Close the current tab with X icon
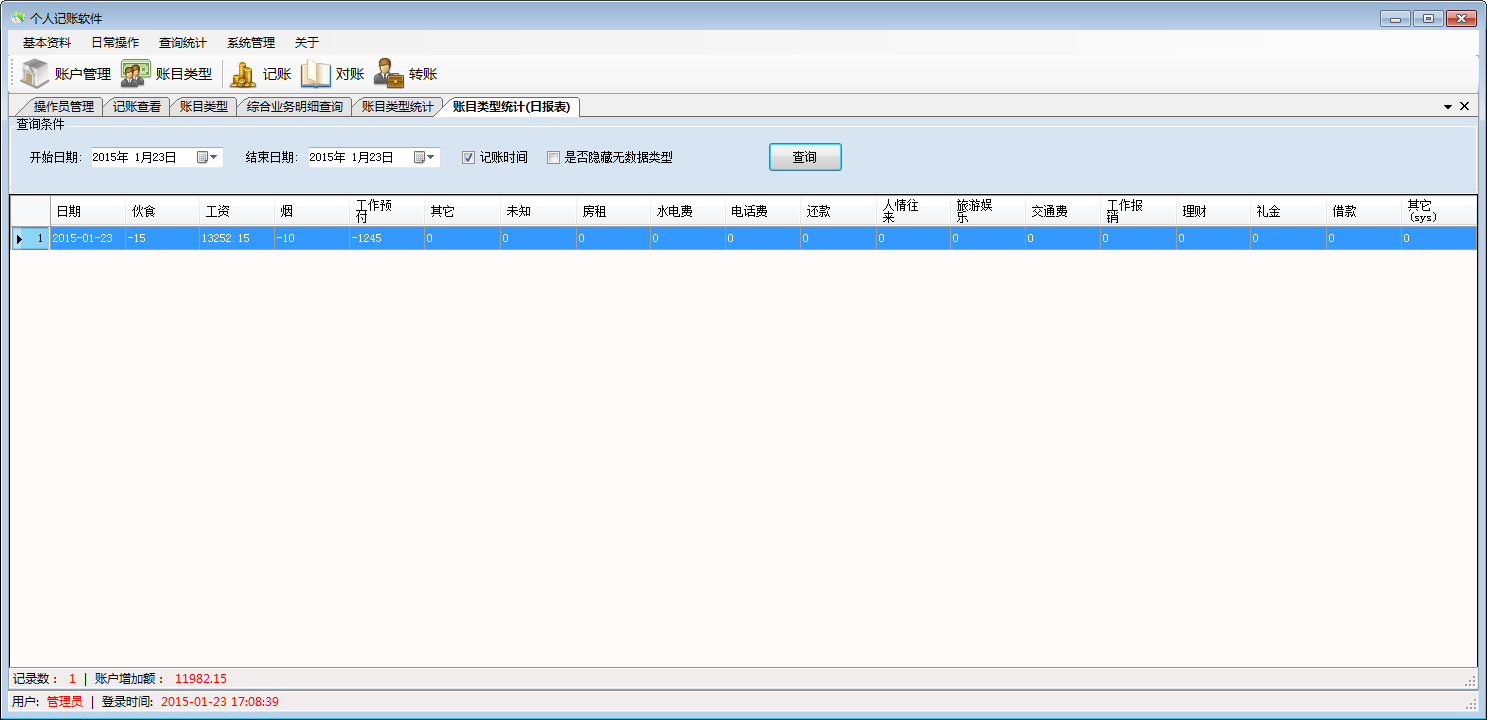Viewport: 1487px width, 720px height. [1464, 106]
